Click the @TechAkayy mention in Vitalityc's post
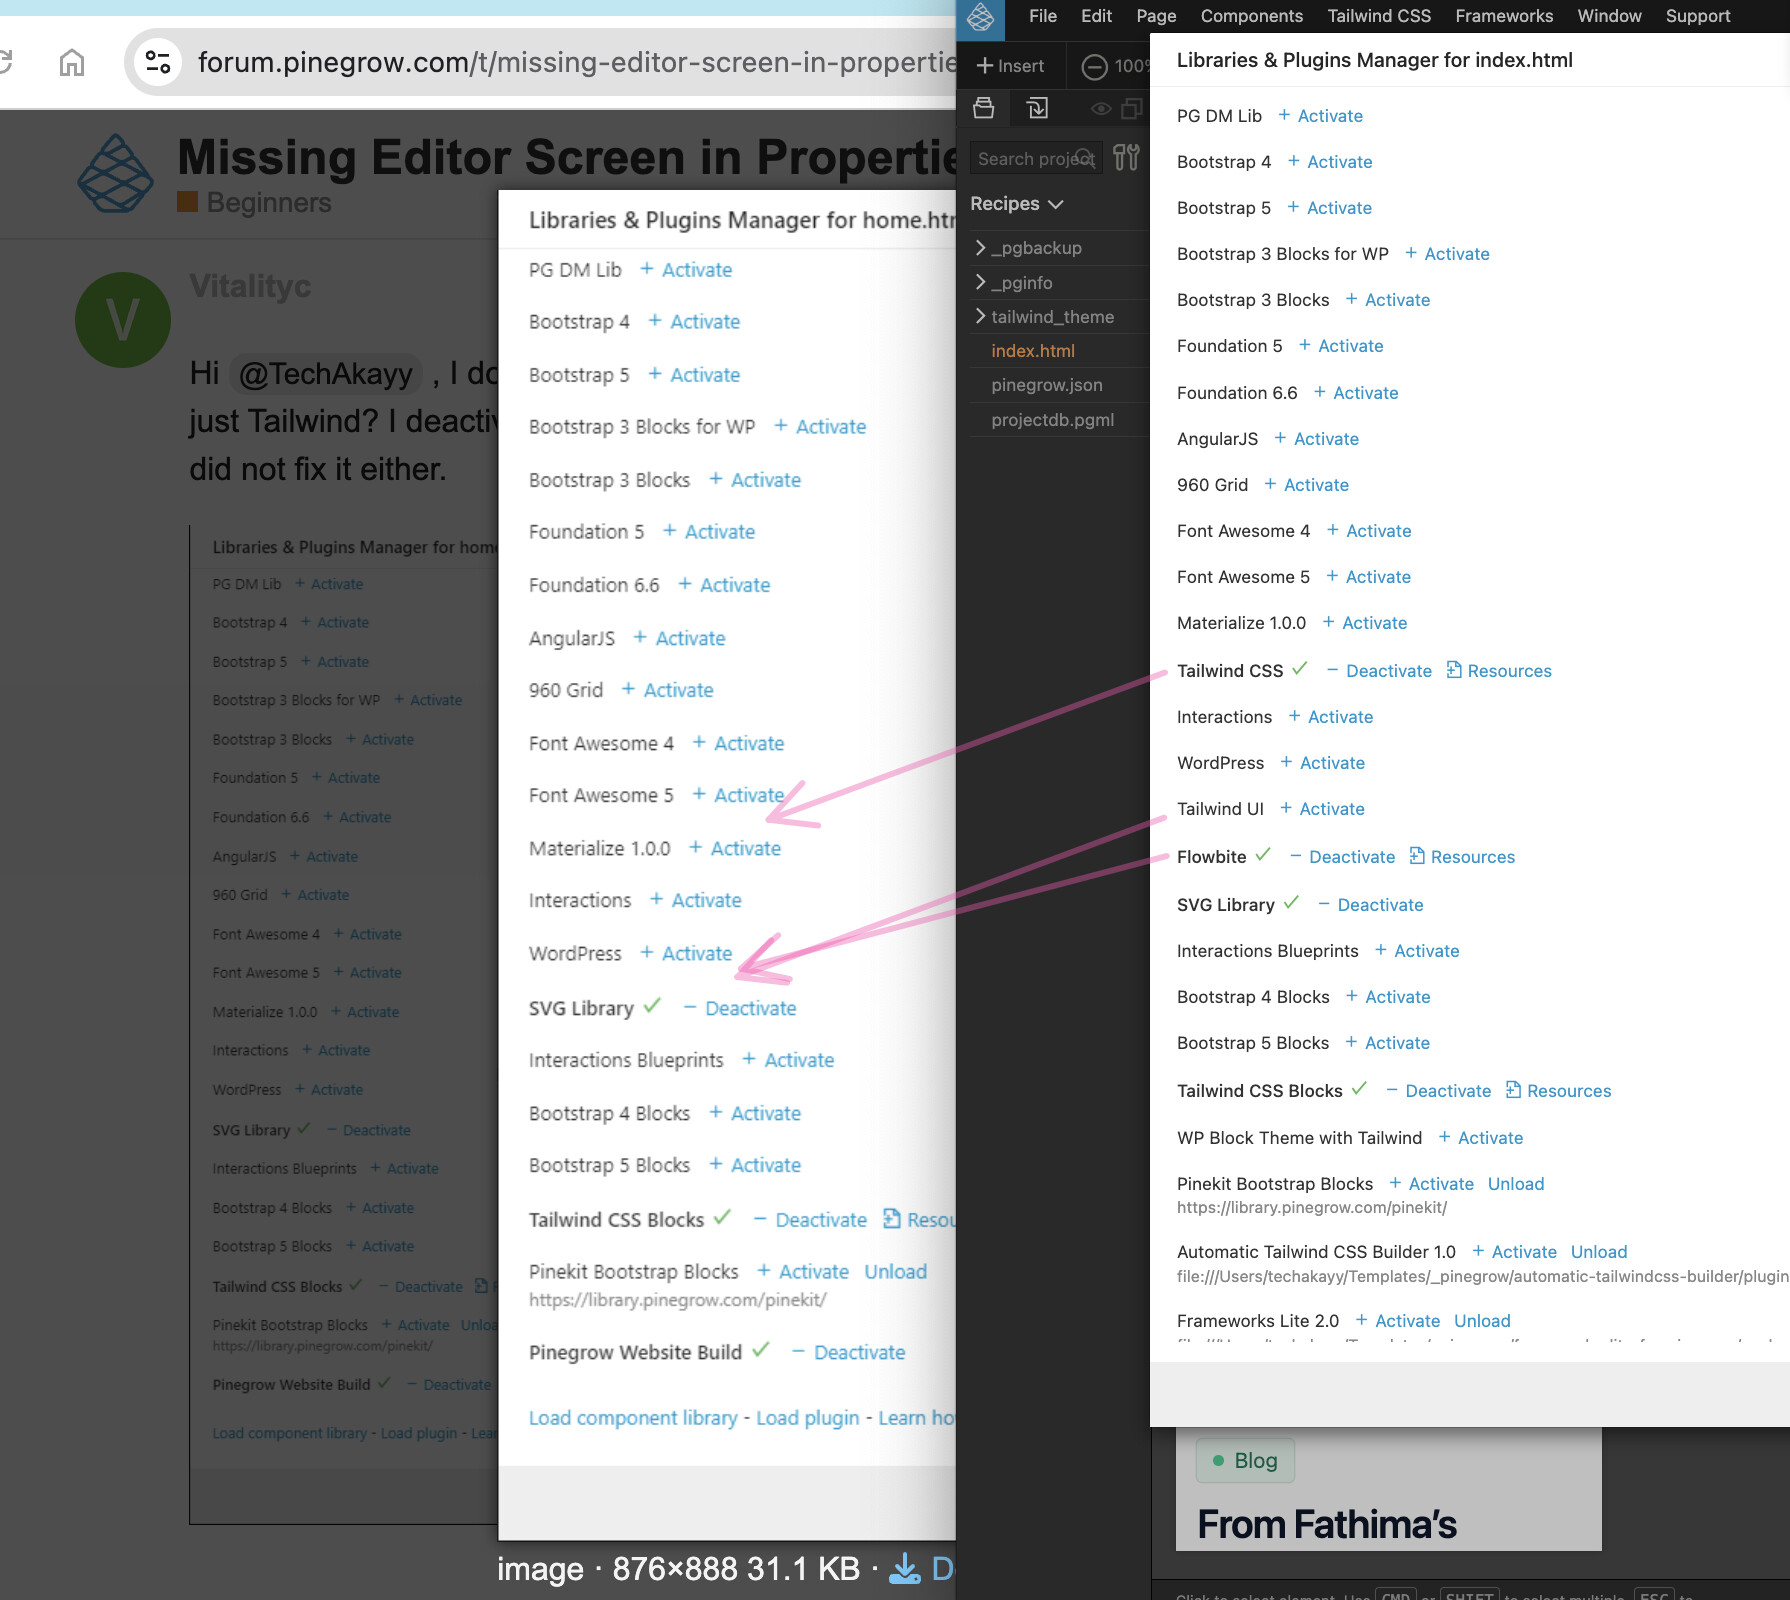This screenshot has width=1790, height=1600. (x=326, y=374)
